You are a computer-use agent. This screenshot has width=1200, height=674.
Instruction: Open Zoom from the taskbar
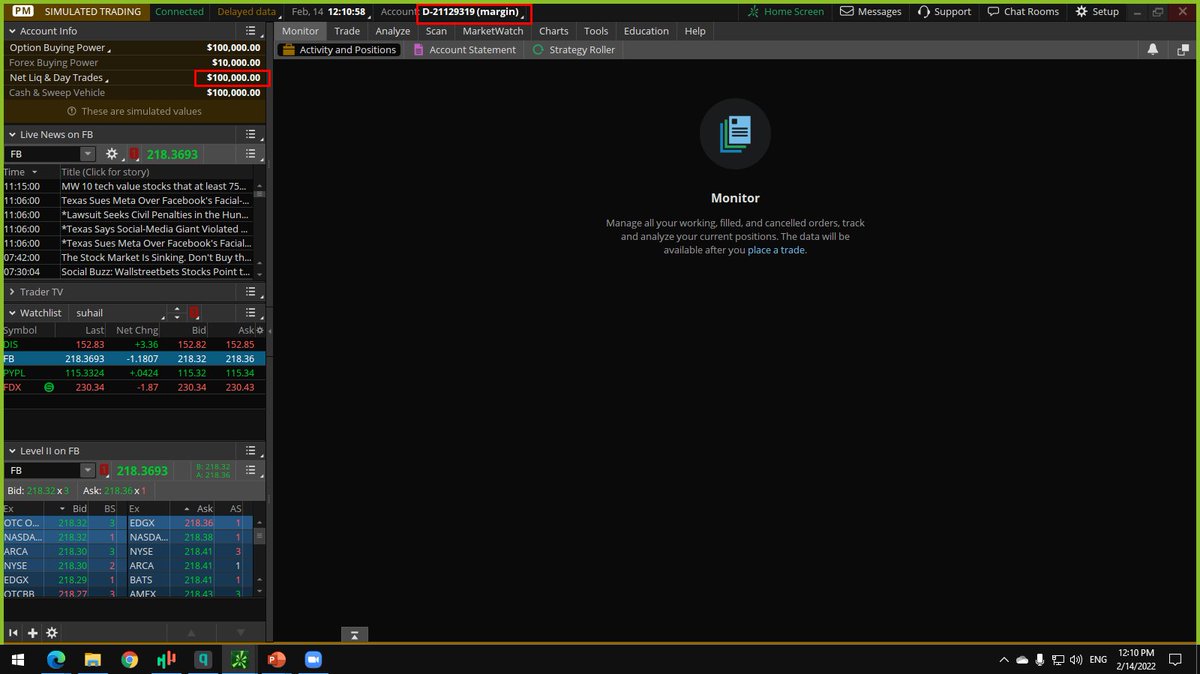pos(311,659)
